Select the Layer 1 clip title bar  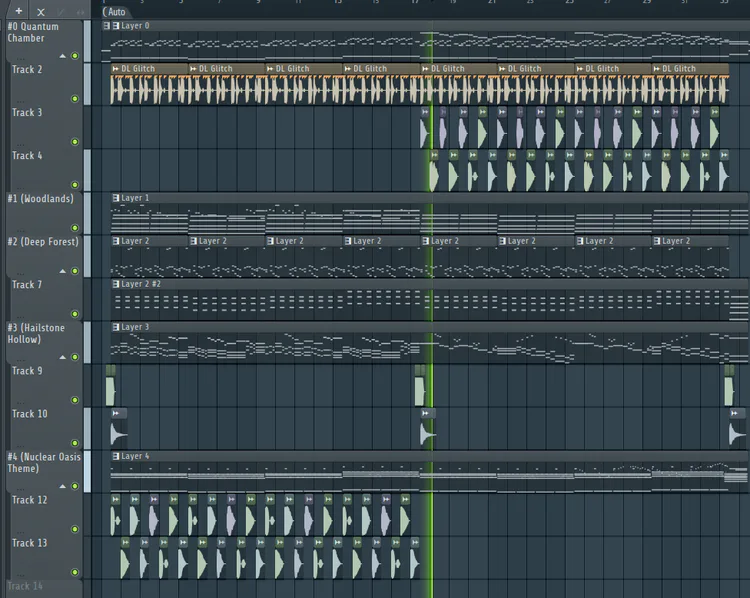(430, 198)
